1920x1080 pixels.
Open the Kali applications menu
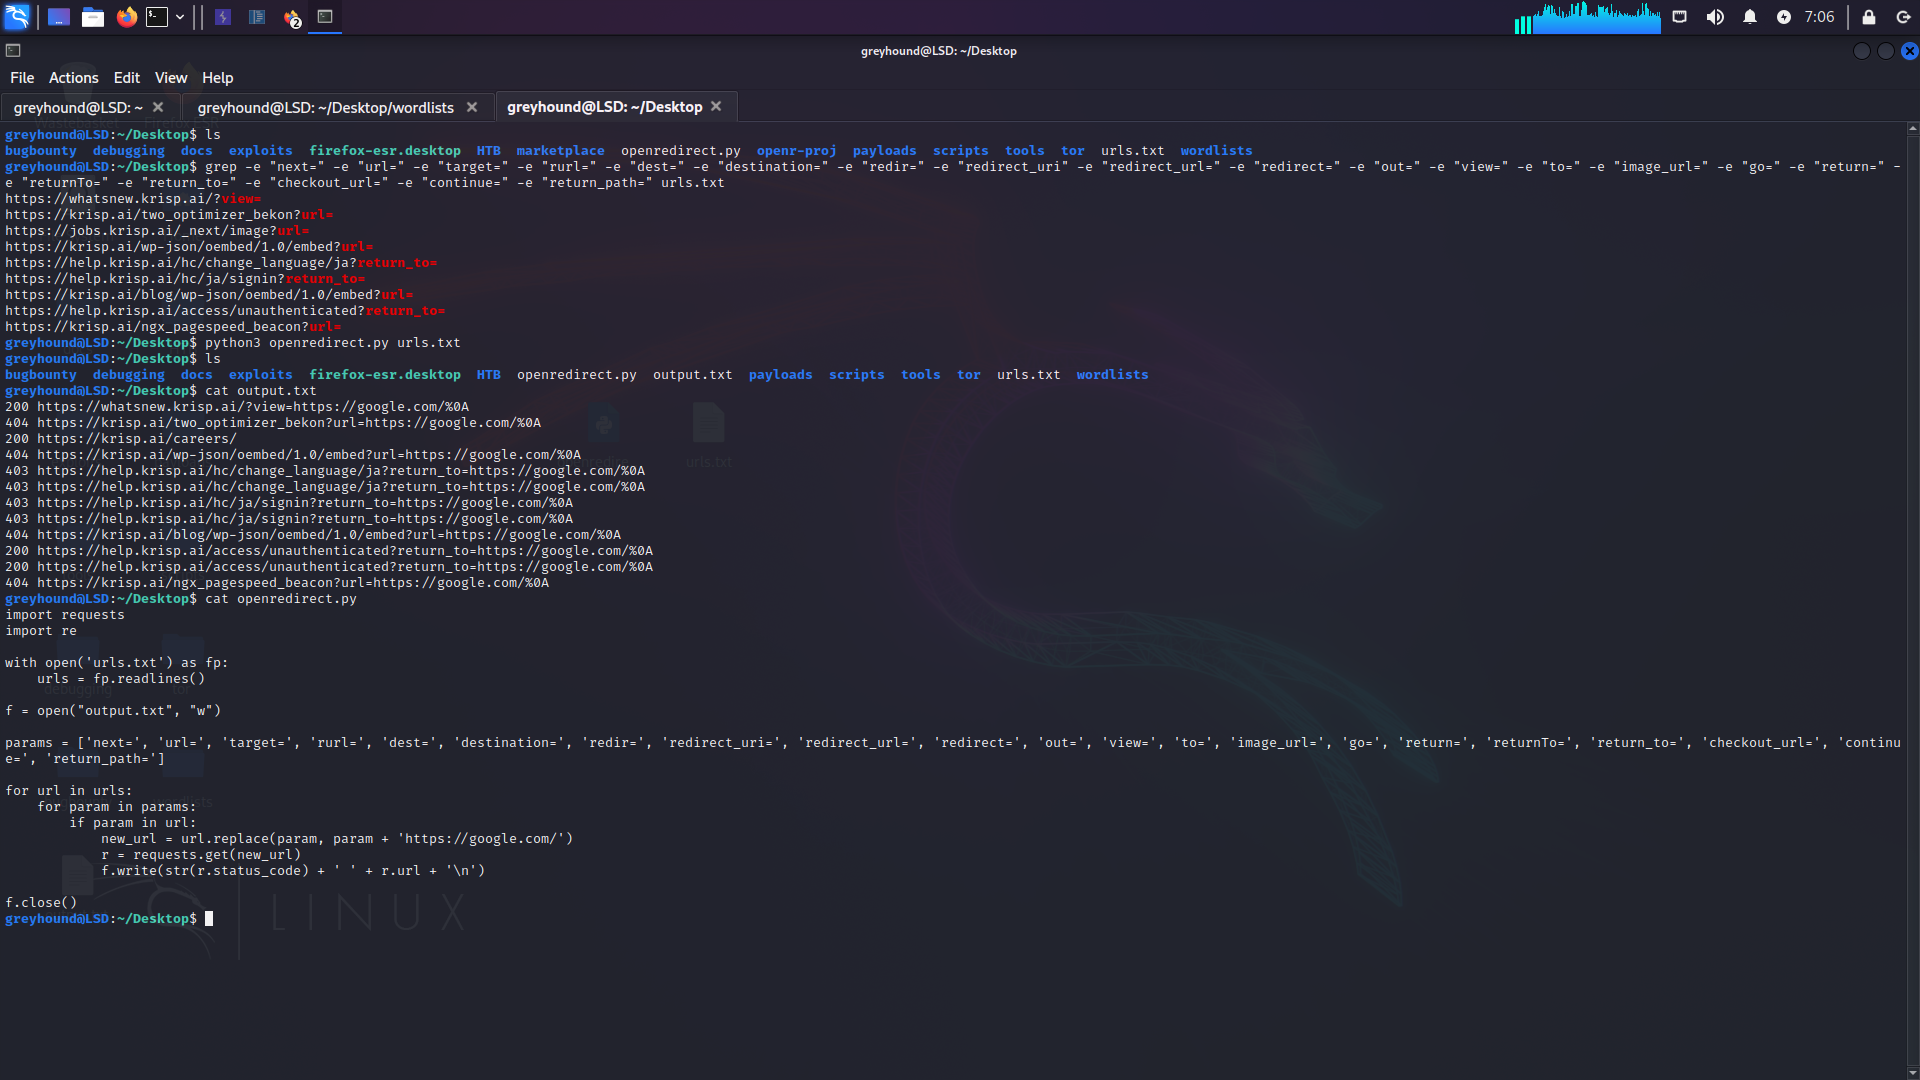[x=17, y=17]
